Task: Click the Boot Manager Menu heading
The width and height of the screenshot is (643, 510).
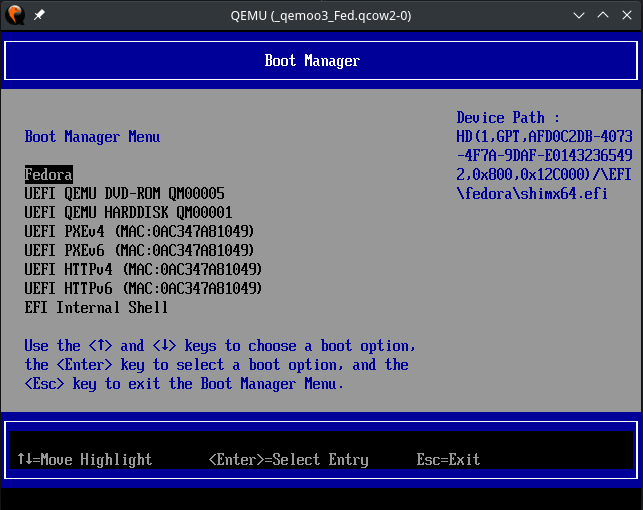Action: coord(92,136)
